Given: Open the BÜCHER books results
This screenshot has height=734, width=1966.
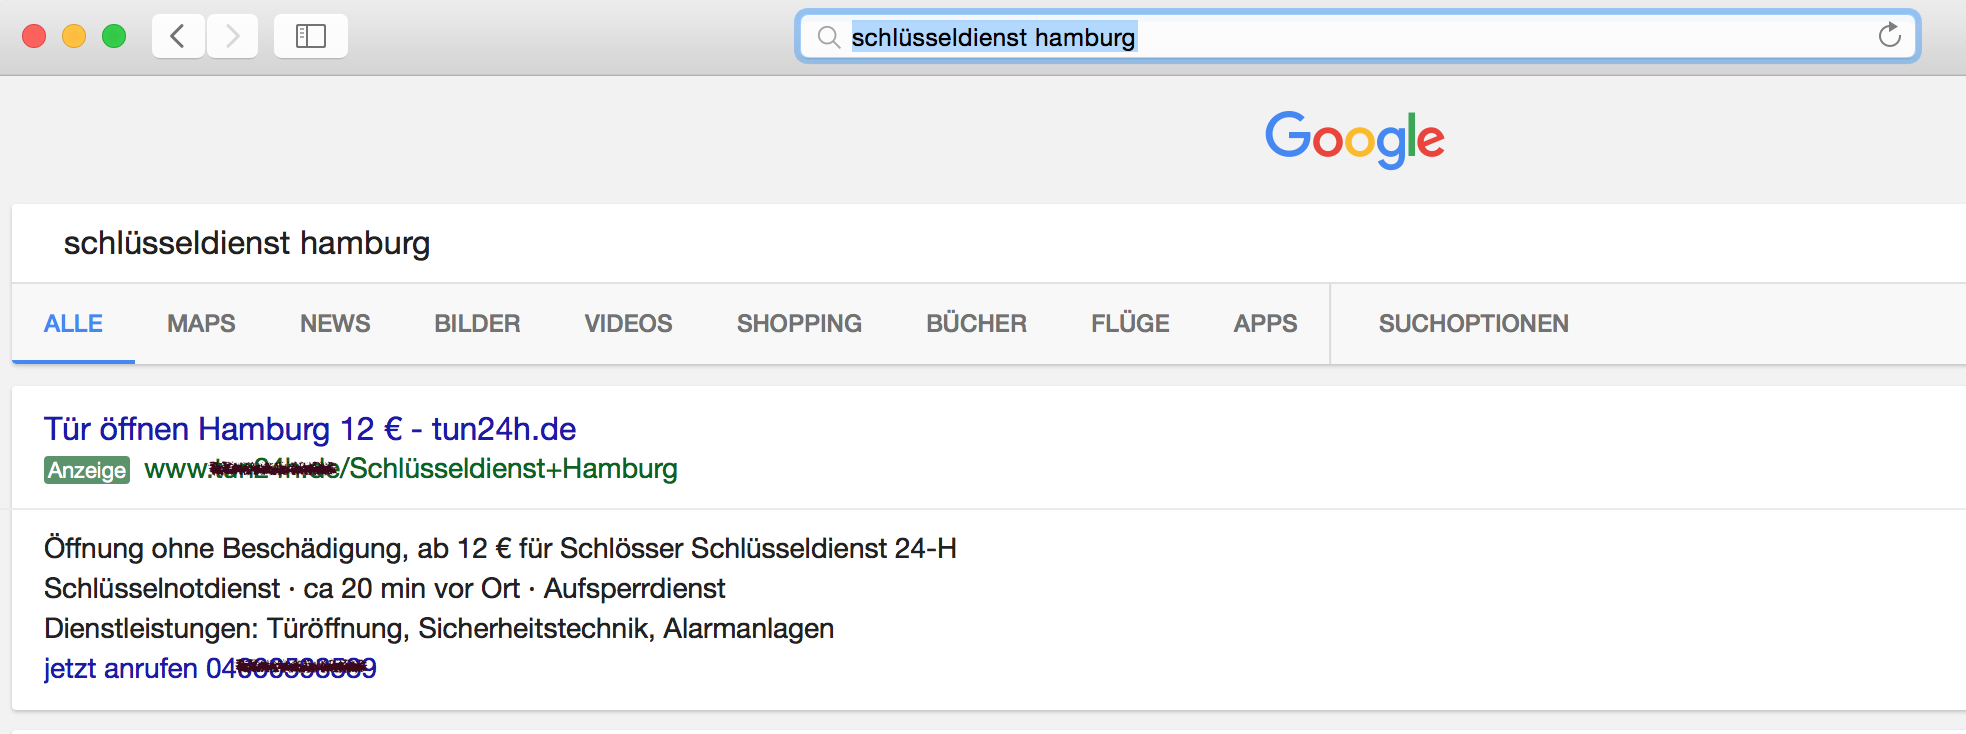Looking at the screenshot, I should (x=975, y=323).
